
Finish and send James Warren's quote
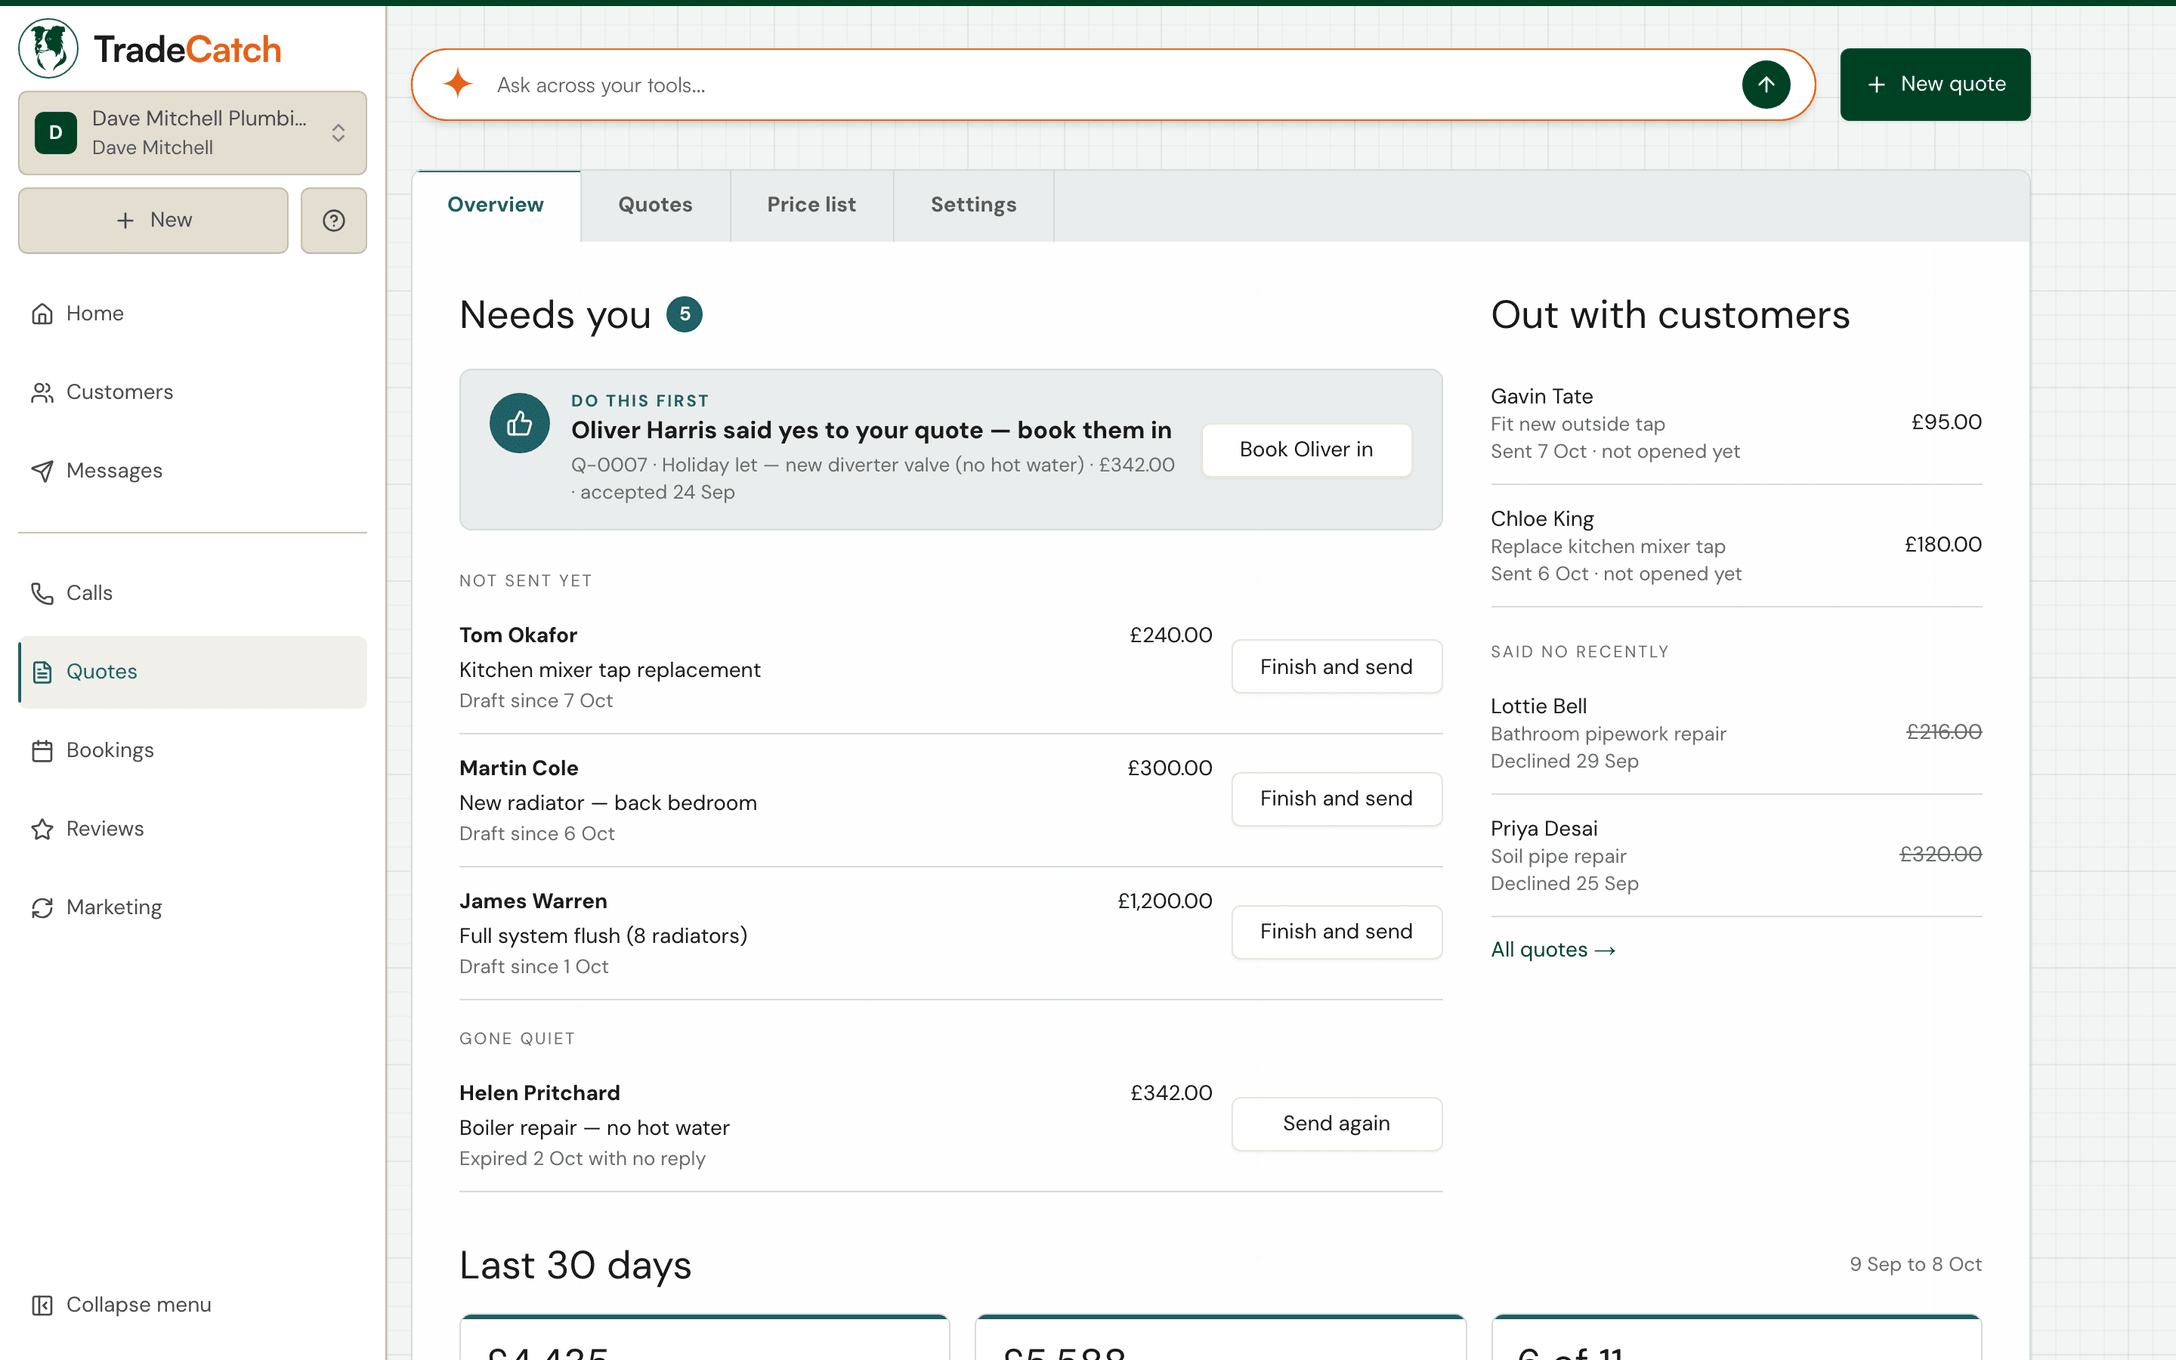[1336, 932]
